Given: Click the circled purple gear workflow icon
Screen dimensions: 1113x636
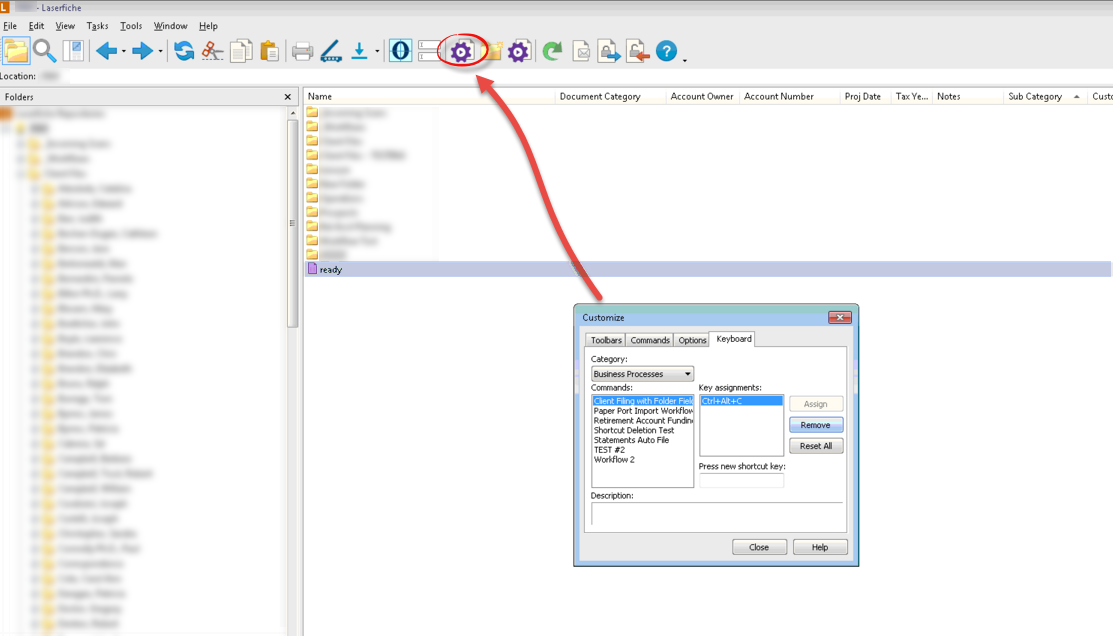Looking at the screenshot, I should coord(461,51).
